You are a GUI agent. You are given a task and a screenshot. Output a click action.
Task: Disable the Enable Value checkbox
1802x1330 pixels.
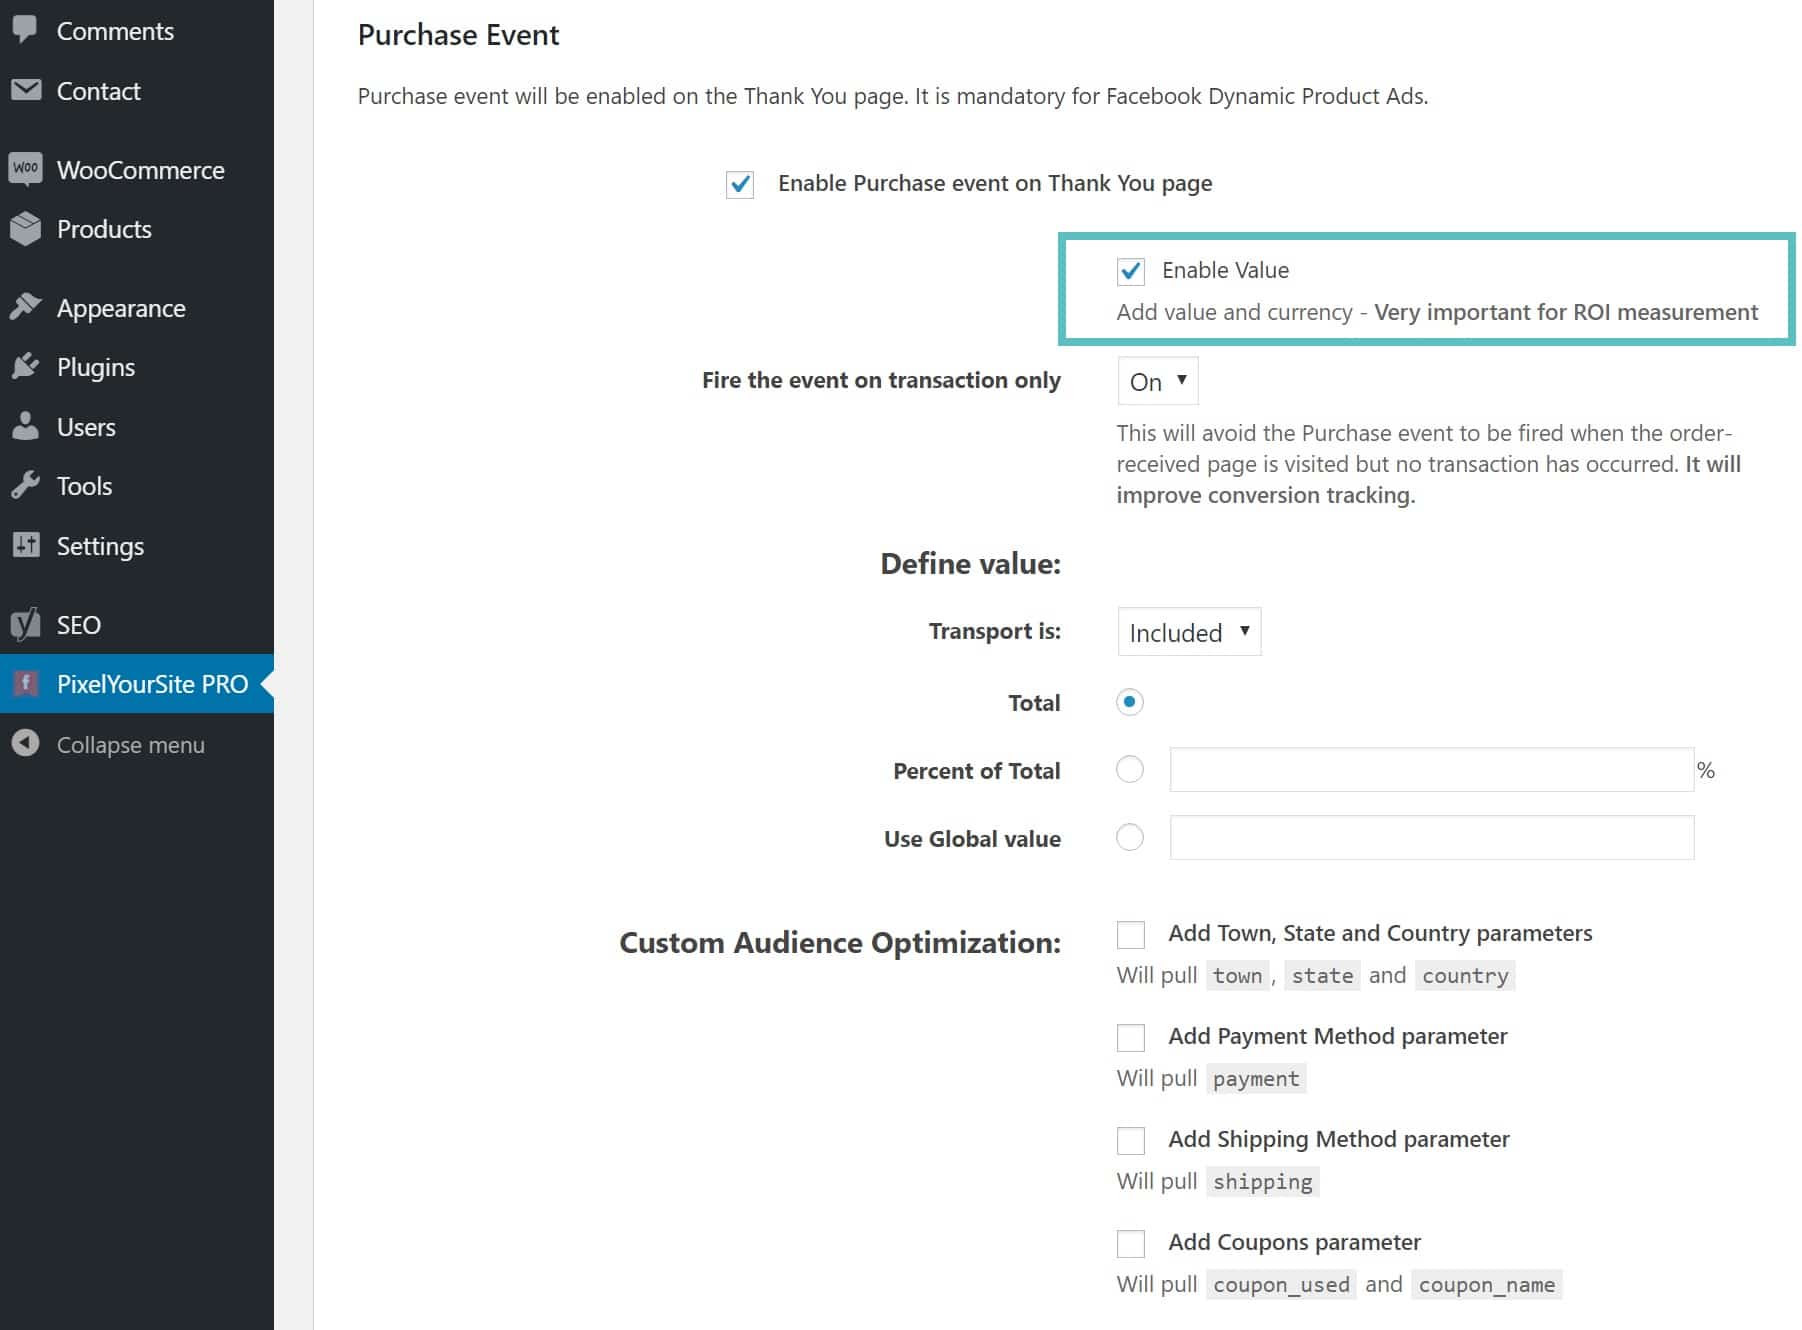pyautogui.click(x=1130, y=270)
